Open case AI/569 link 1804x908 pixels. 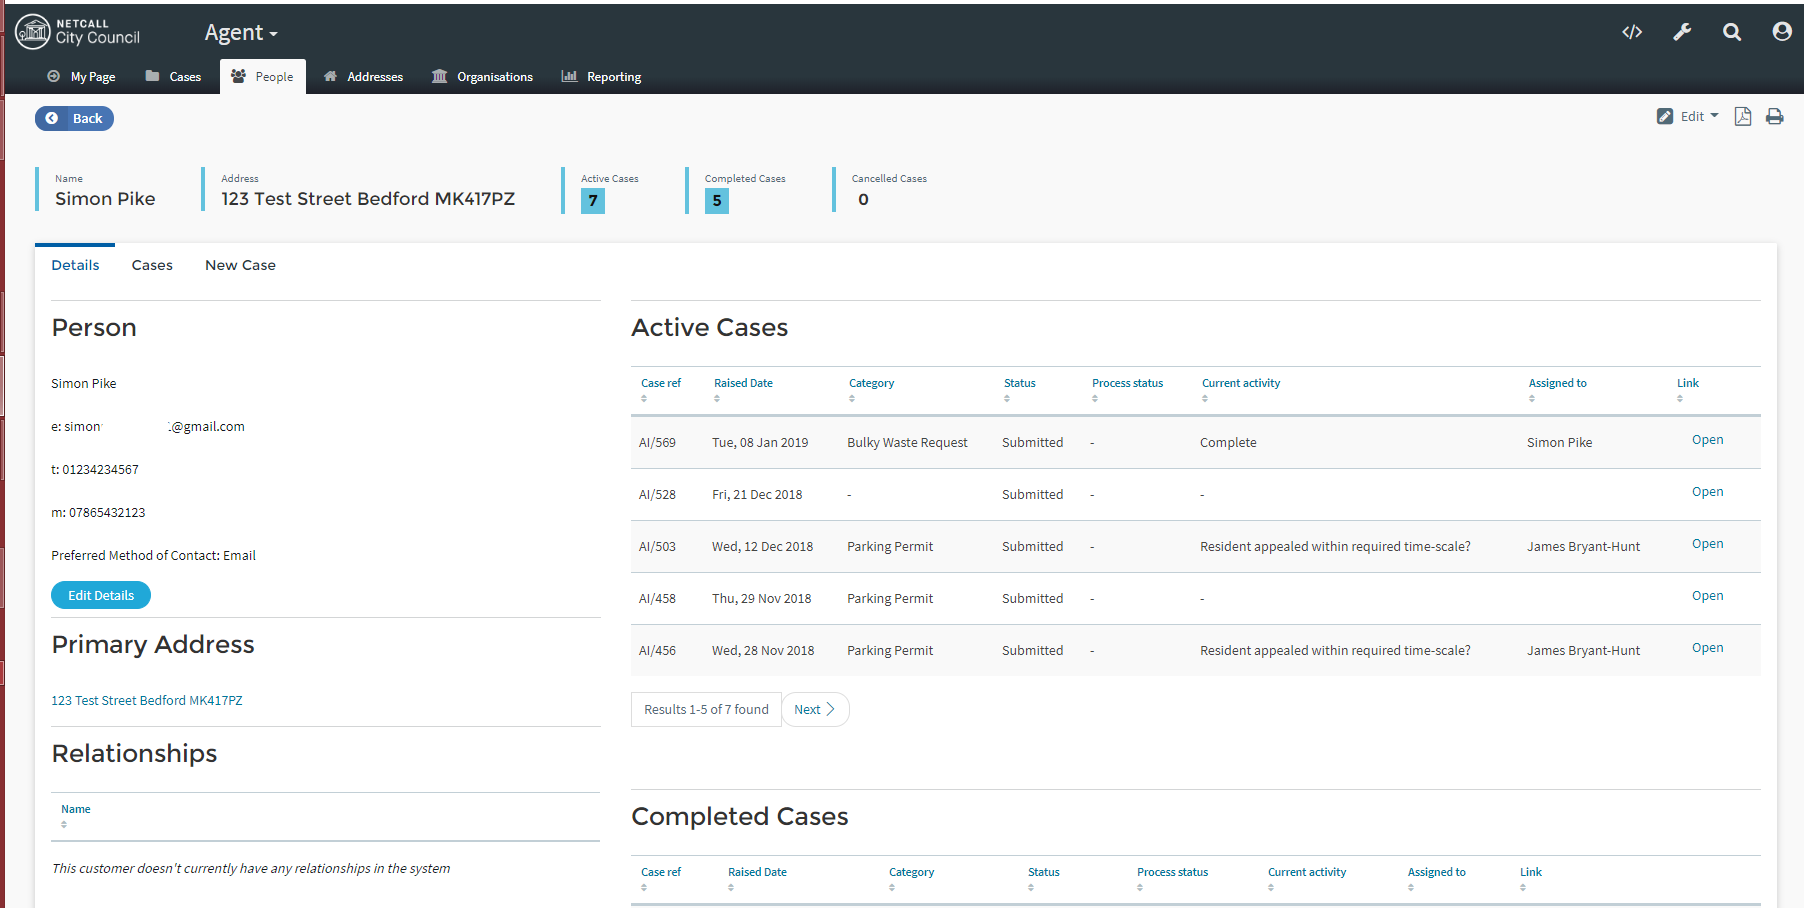pyautogui.click(x=1707, y=440)
